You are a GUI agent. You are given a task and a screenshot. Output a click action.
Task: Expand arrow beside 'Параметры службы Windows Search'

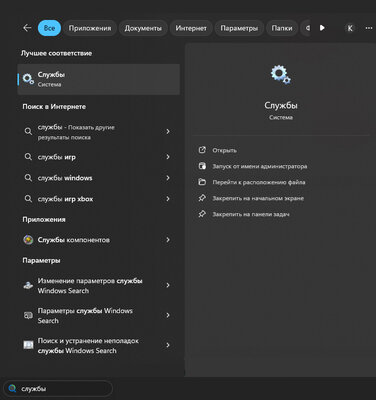[168, 315]
